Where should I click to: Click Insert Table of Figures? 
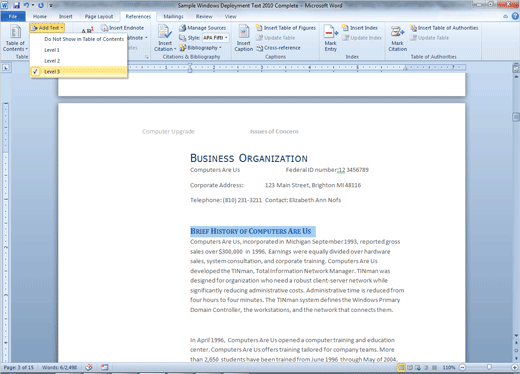click(286, 28)
